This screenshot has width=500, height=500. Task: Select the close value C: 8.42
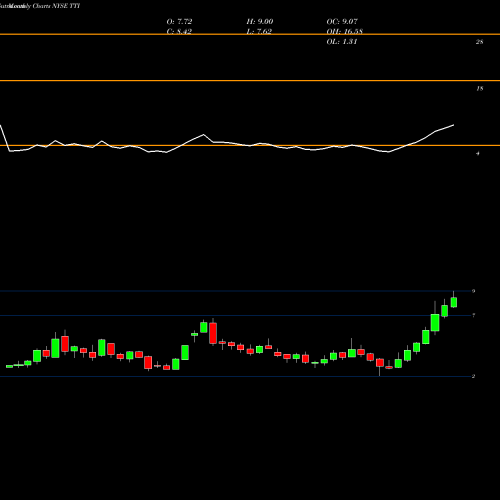tap(179, 32)
